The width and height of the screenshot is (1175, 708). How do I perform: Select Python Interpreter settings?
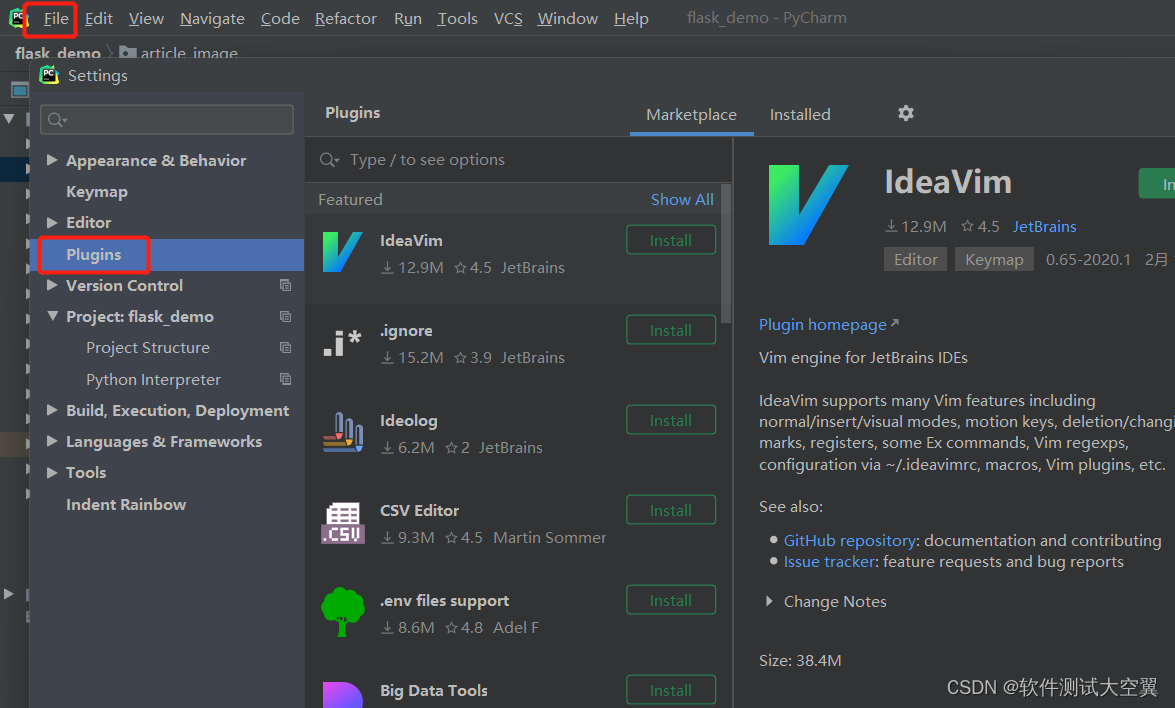click(x=153, y=379)
